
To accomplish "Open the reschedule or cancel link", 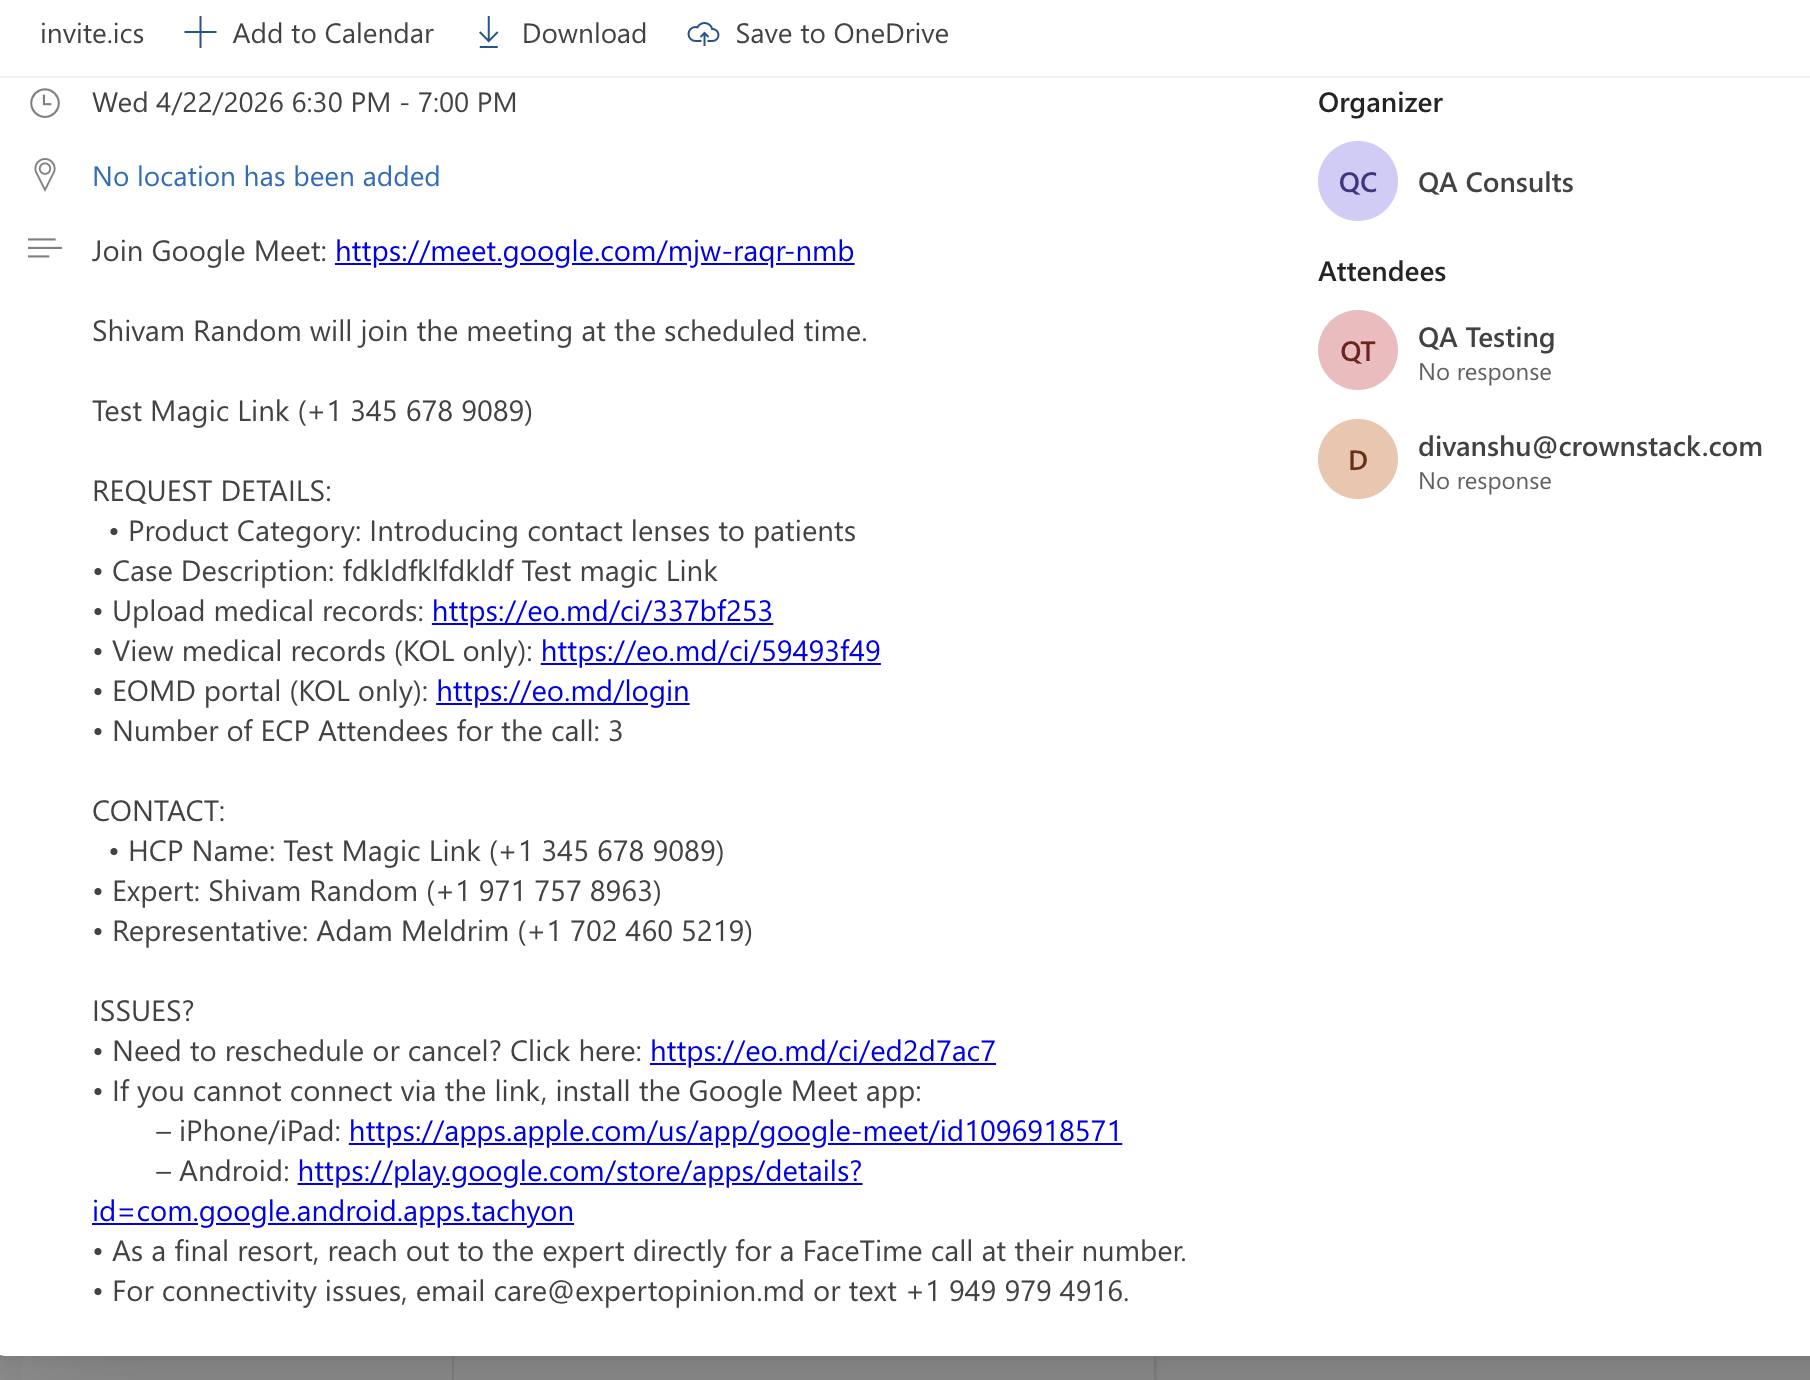I will coord(822,1051).
